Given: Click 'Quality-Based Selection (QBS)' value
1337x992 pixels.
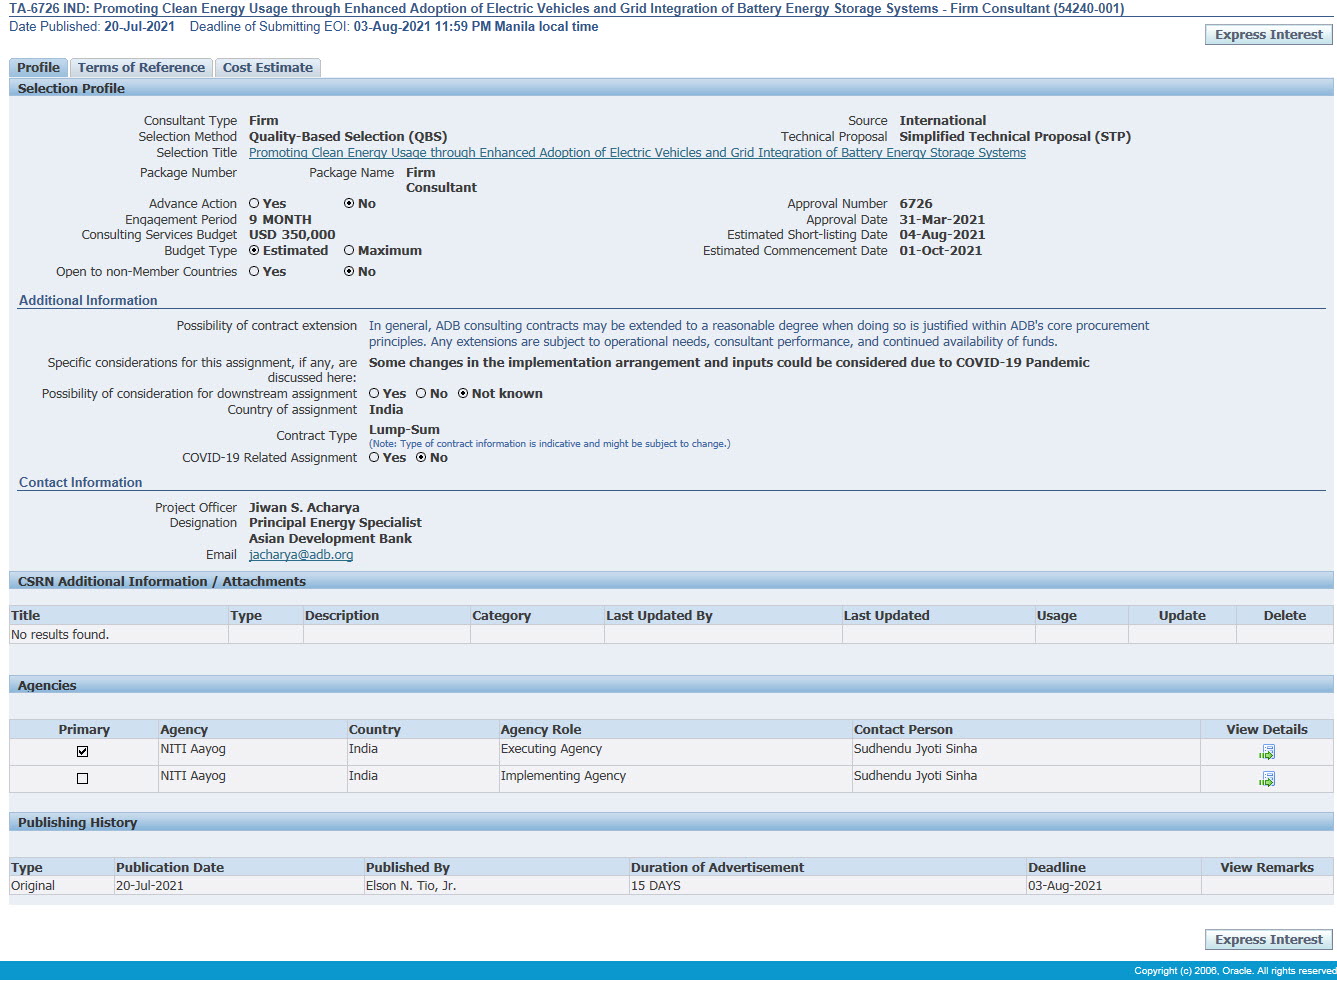Looking at the screenshot, I should [x=348, y=136].
